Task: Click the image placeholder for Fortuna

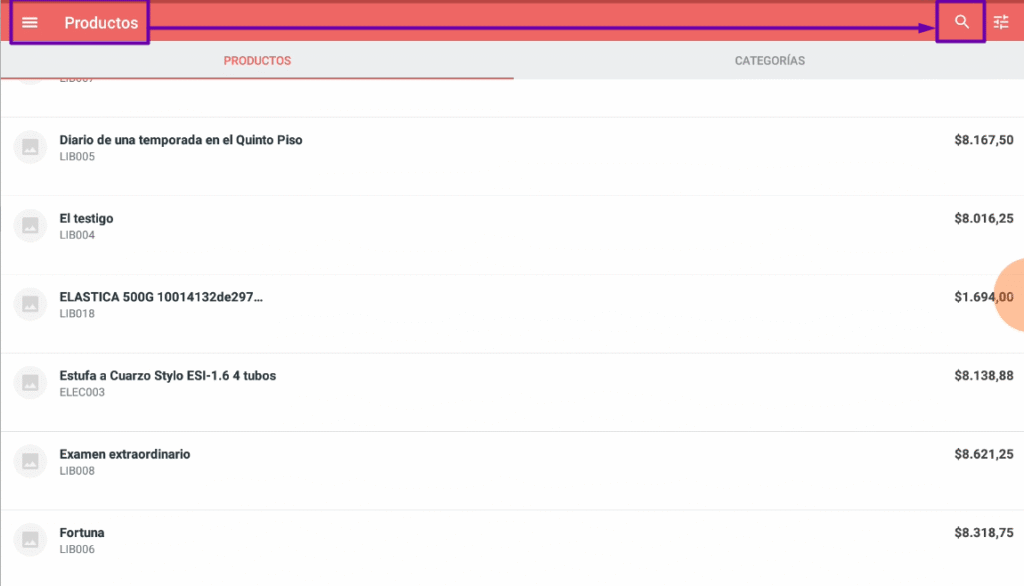Action: (x=30, y=540)
